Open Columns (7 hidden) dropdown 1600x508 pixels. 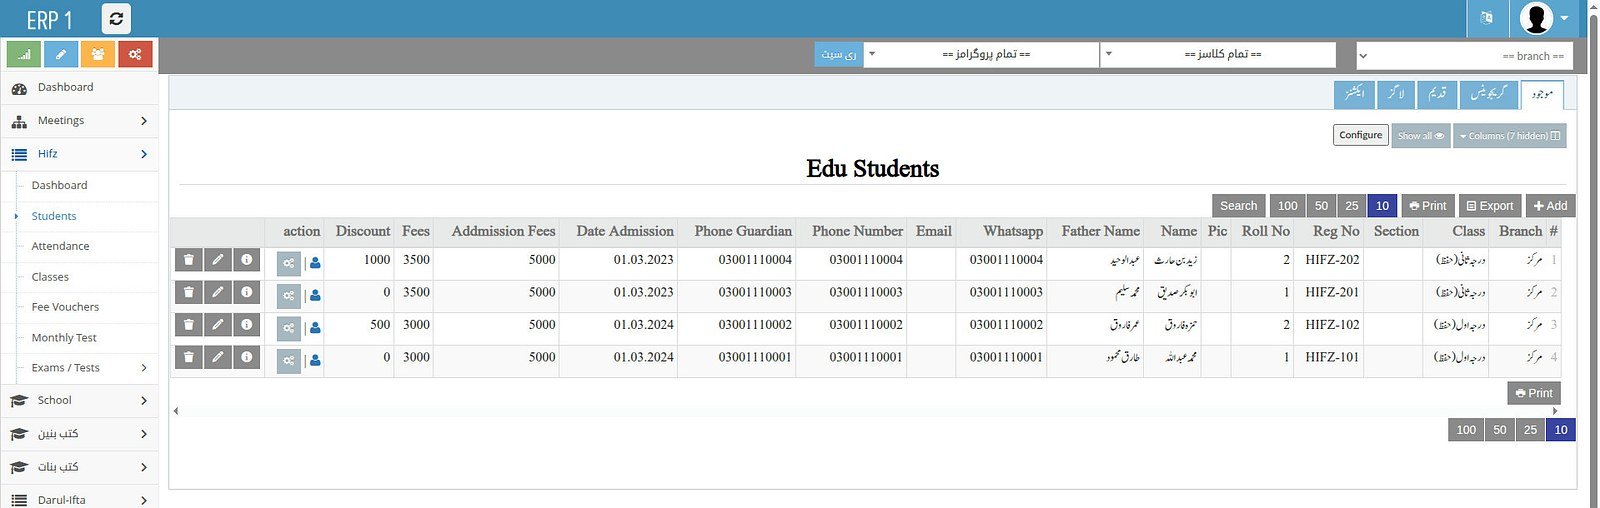pos(1509,136)
